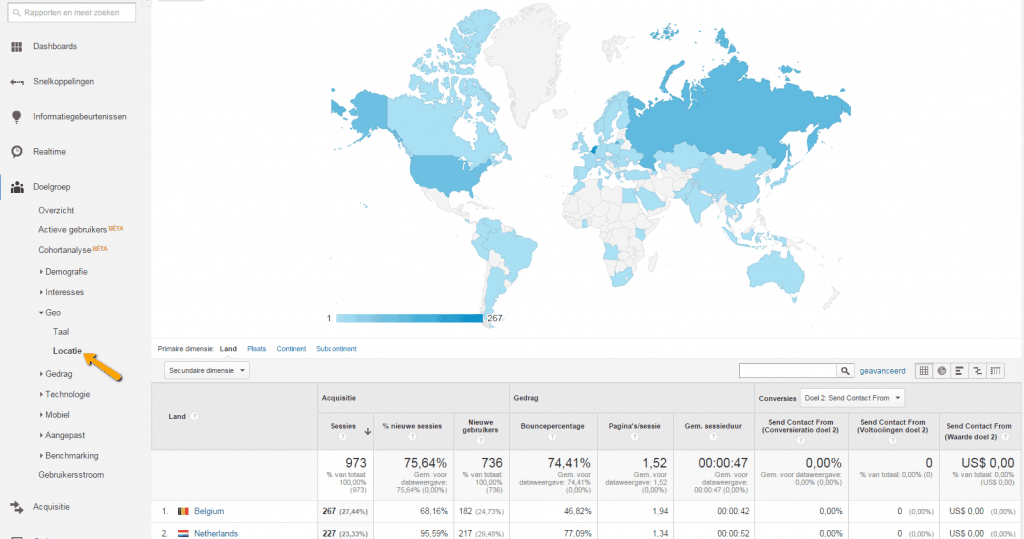The height and width of the screenshot is (539, 1024).
Task: Click the Realtime label
Action: [x=50, y=152]
